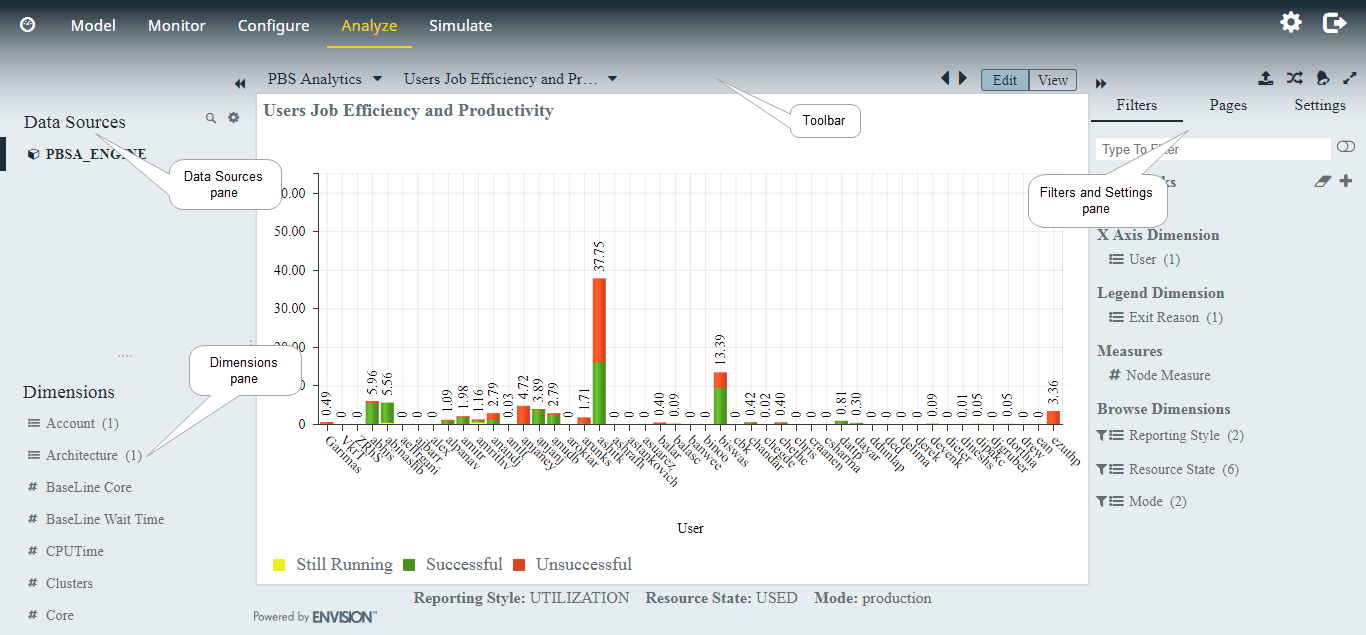Toggle the Unsuccessful series in the legend
Screen dimensions: 1366x635
[x=583, y=565]
